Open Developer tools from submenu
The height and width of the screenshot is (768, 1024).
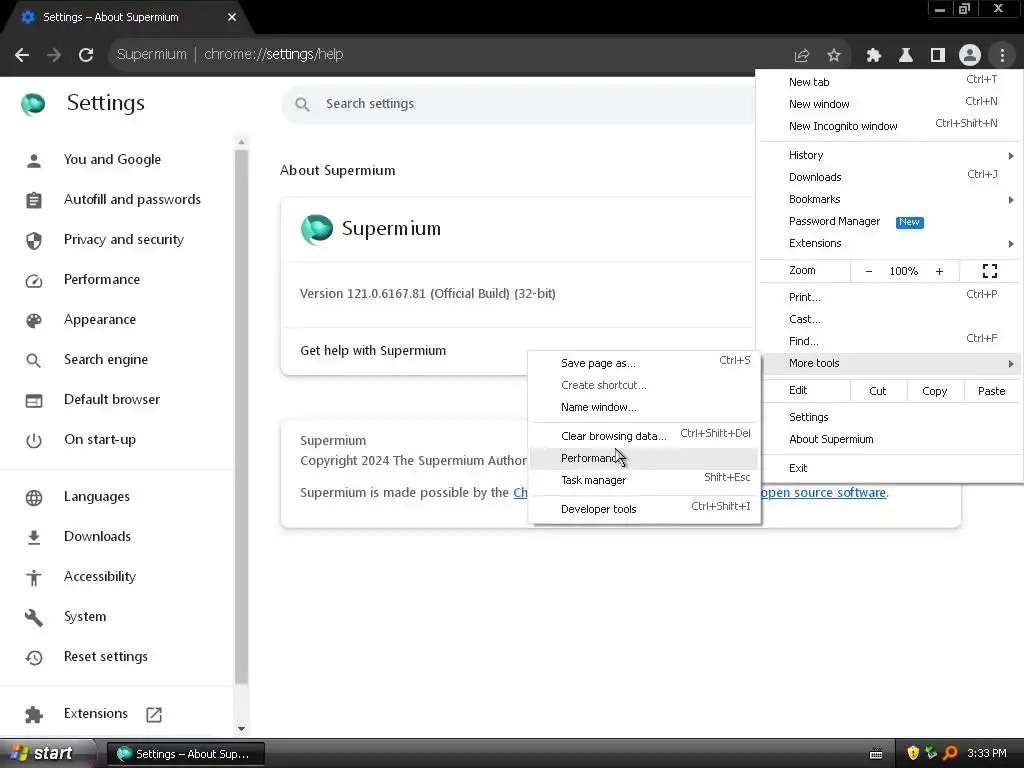coord(644,509)
